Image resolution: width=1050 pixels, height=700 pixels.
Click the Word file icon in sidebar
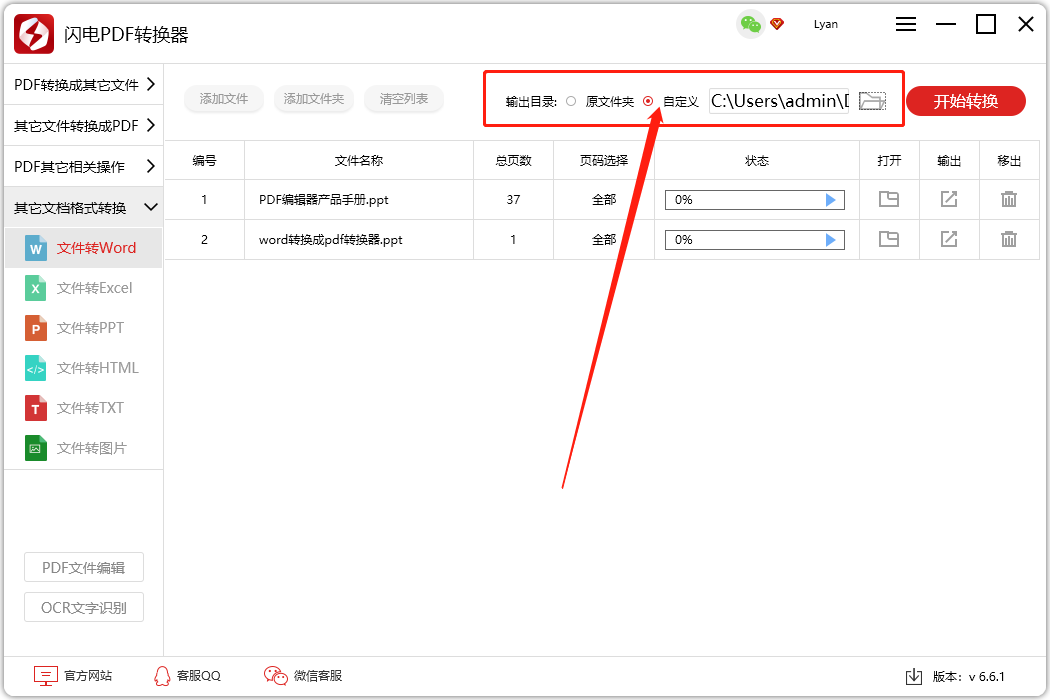coord(35,248)
